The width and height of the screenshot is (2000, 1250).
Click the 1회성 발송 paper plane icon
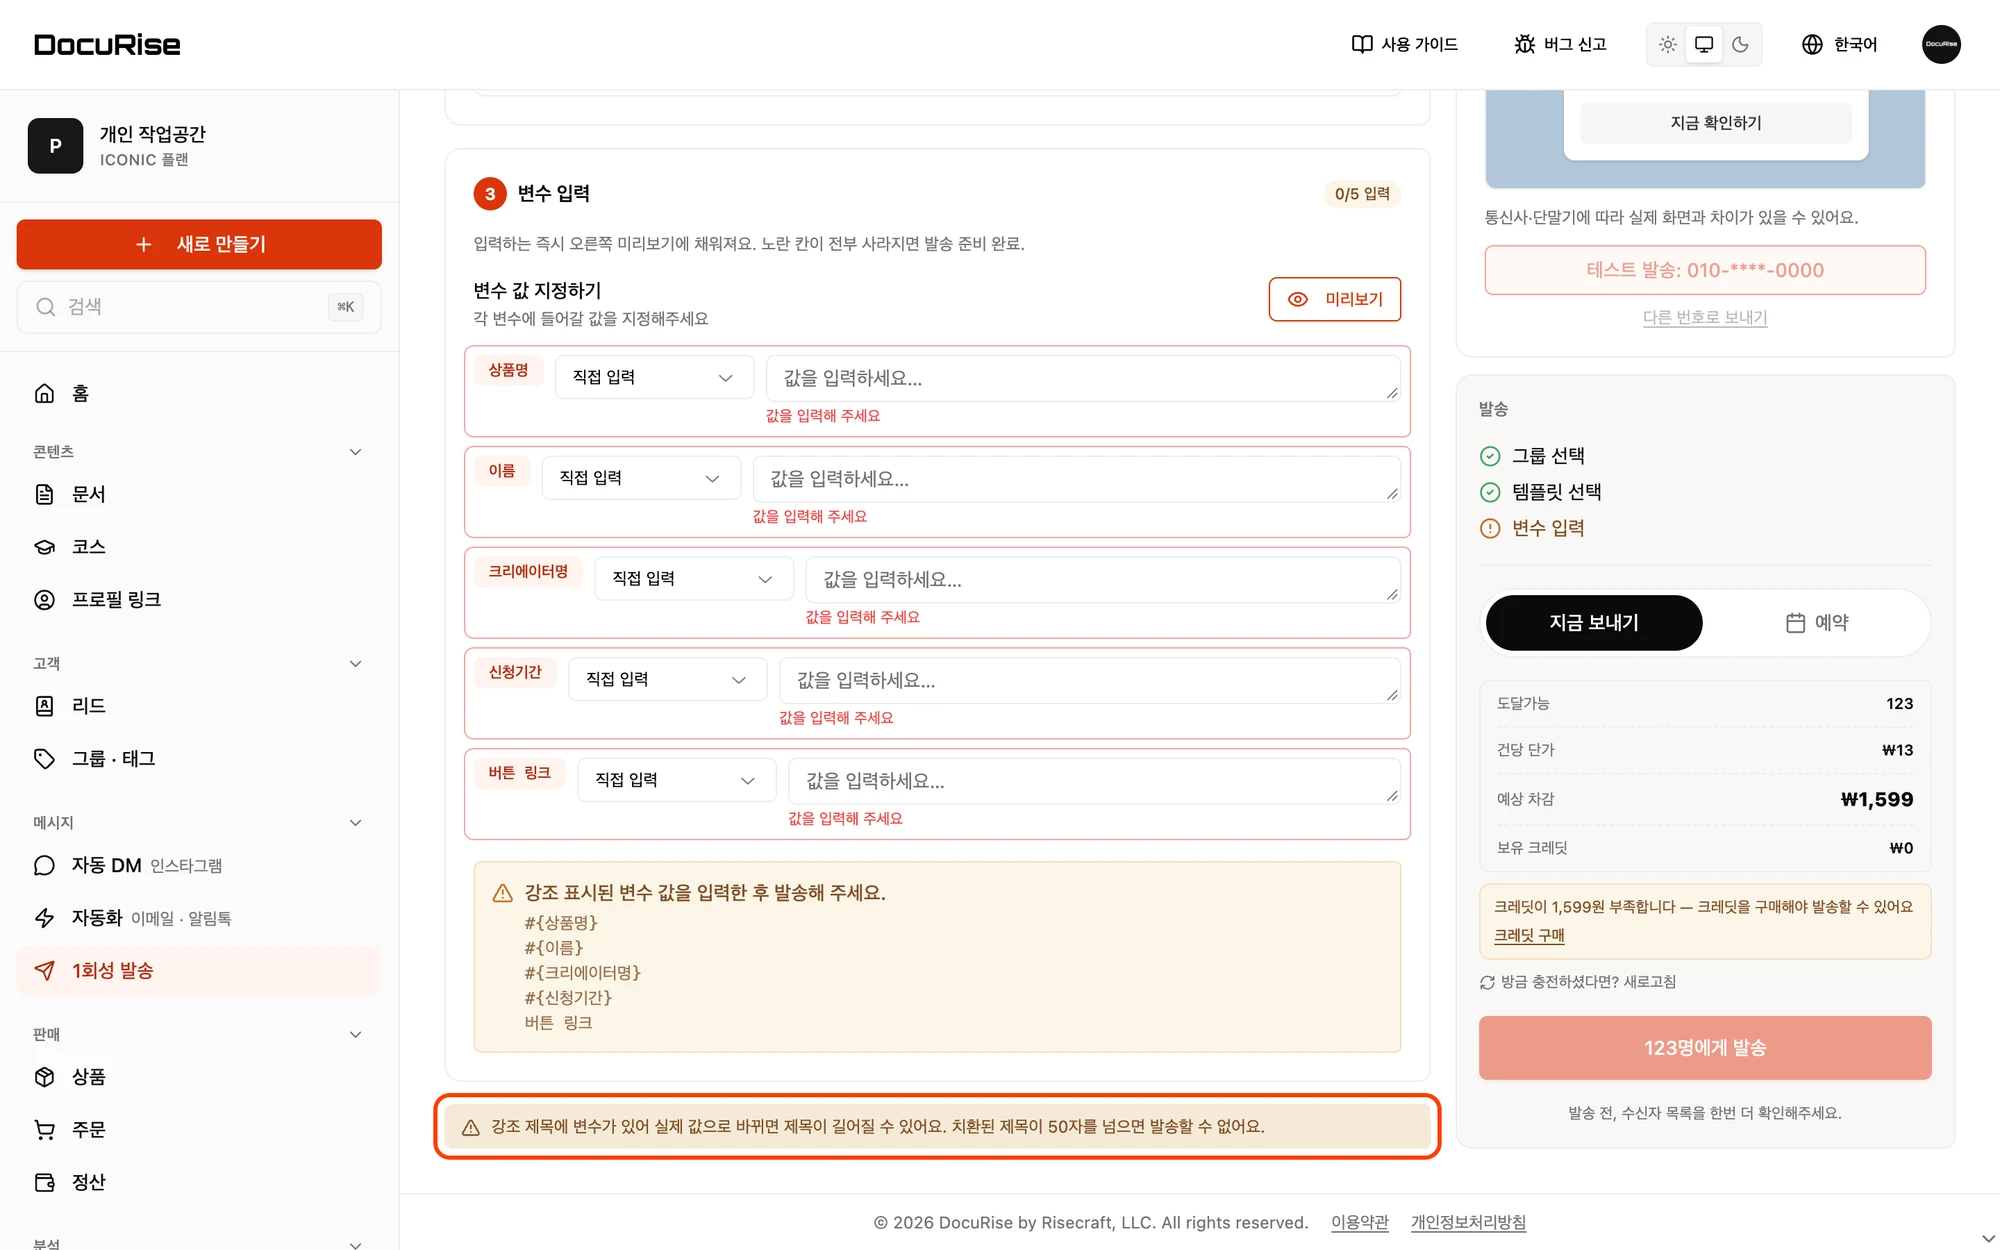tap(44, 971)
